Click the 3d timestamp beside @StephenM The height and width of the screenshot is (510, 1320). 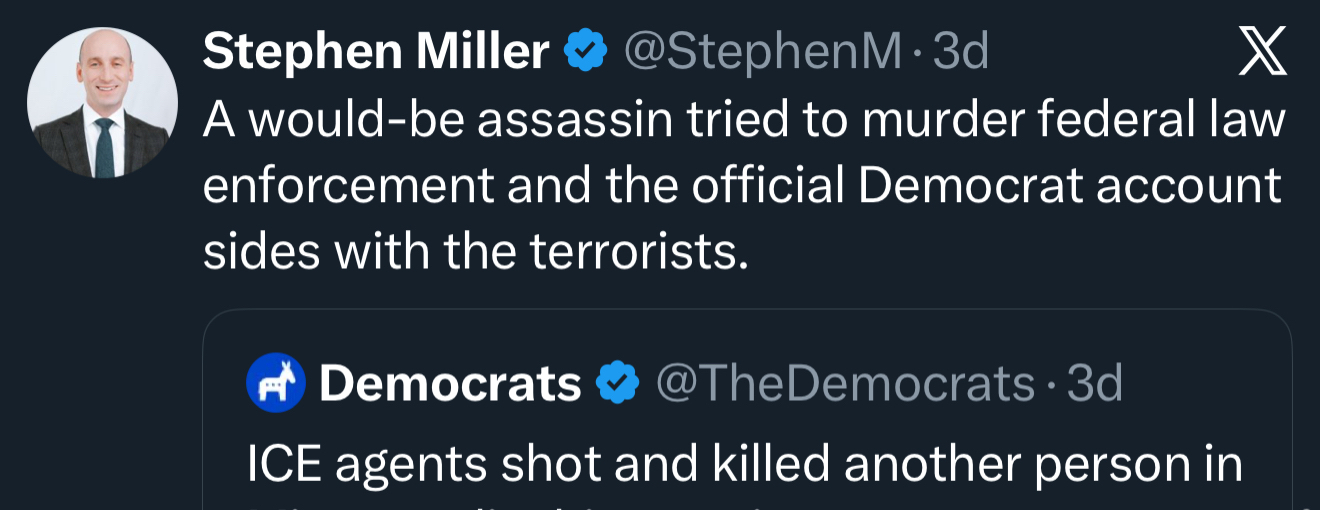pyautogui.click(x=961, y=52)
